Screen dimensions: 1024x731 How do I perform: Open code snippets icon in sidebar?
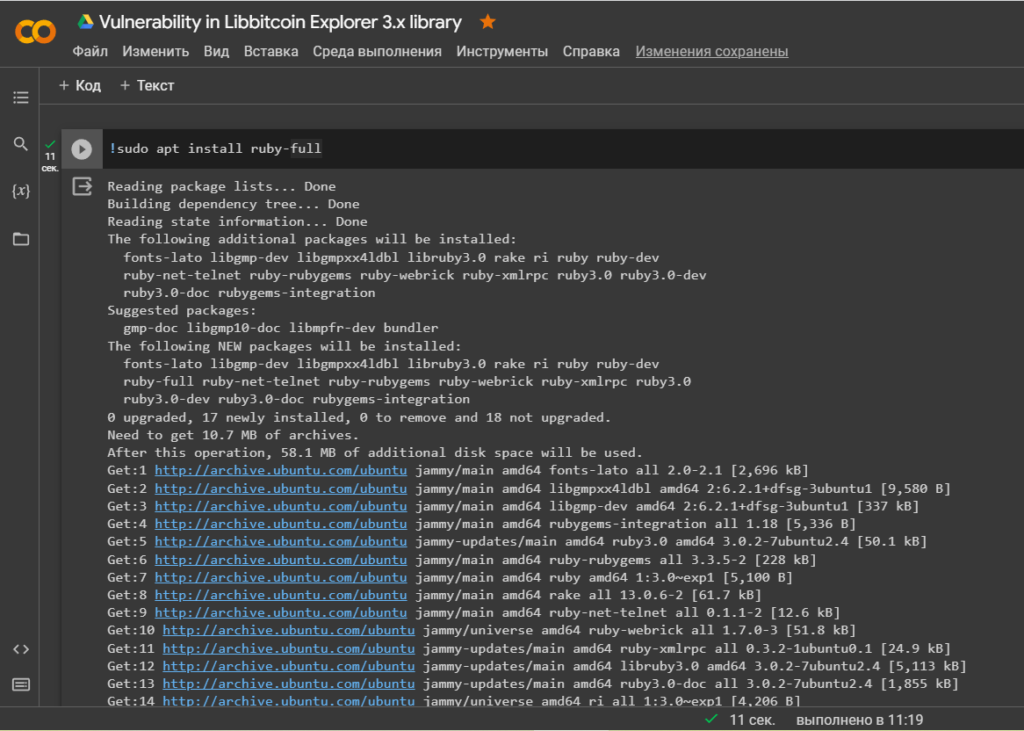(21, 649)
